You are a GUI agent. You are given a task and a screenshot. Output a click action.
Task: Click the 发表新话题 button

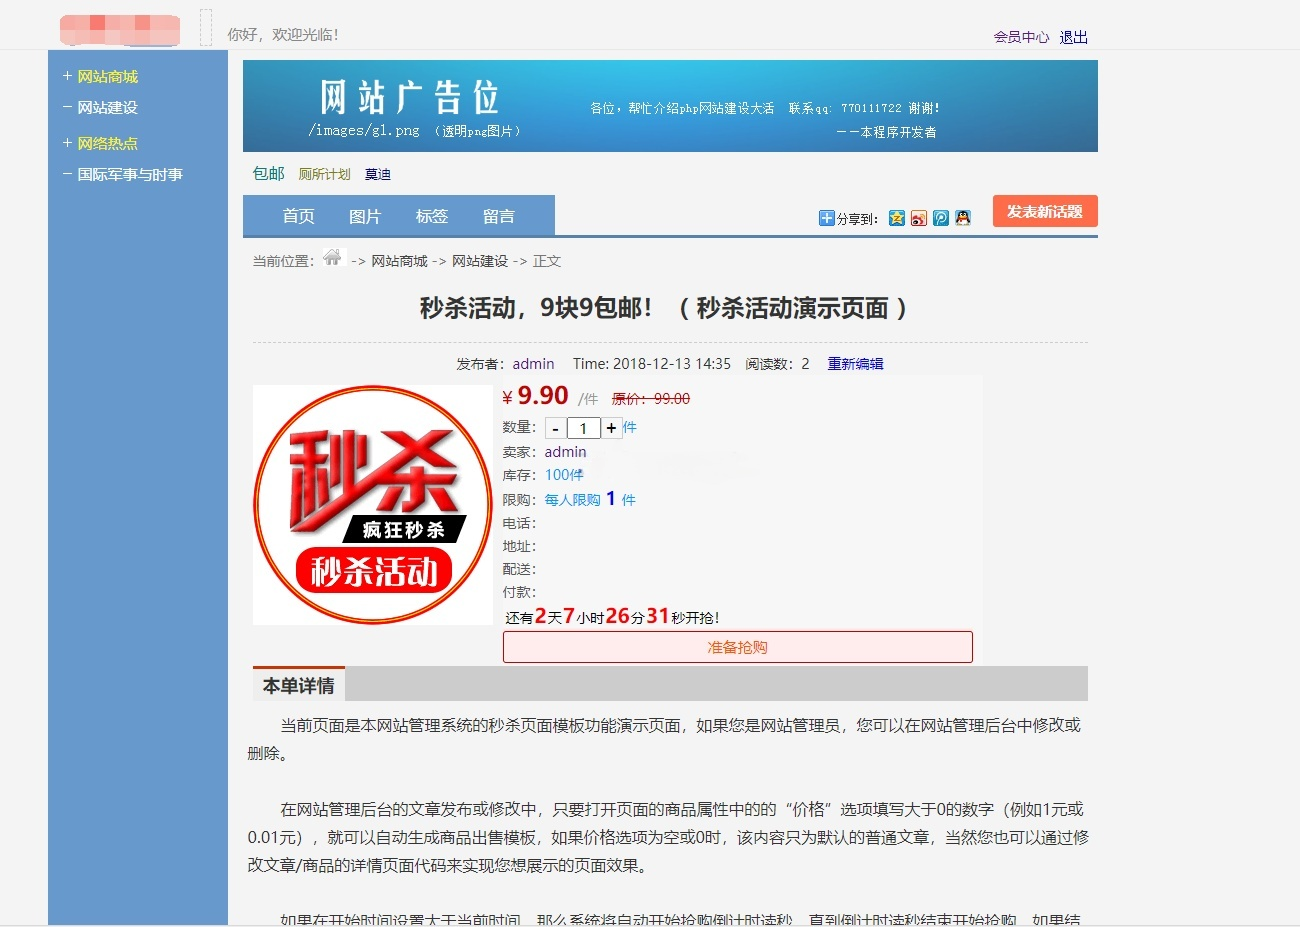click(x=1044, y=211)
